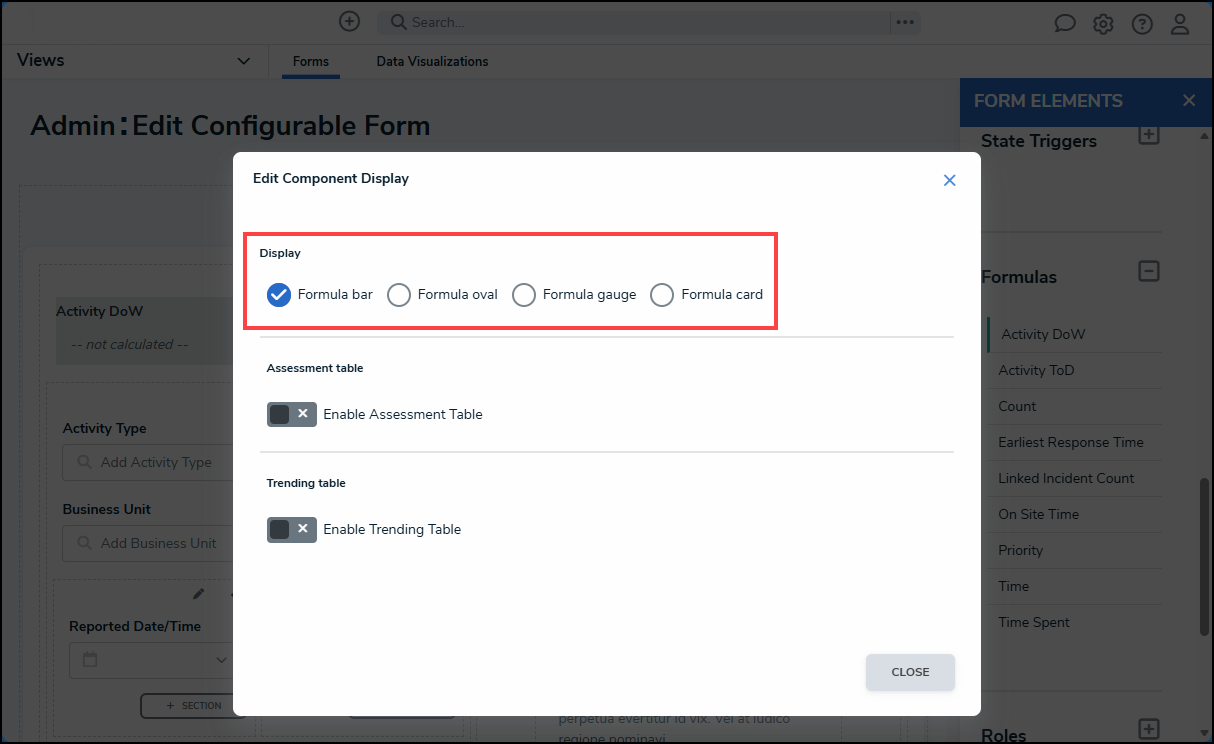
Task: Enable the Trending Table toggle
Action: (x=291, y=529)
